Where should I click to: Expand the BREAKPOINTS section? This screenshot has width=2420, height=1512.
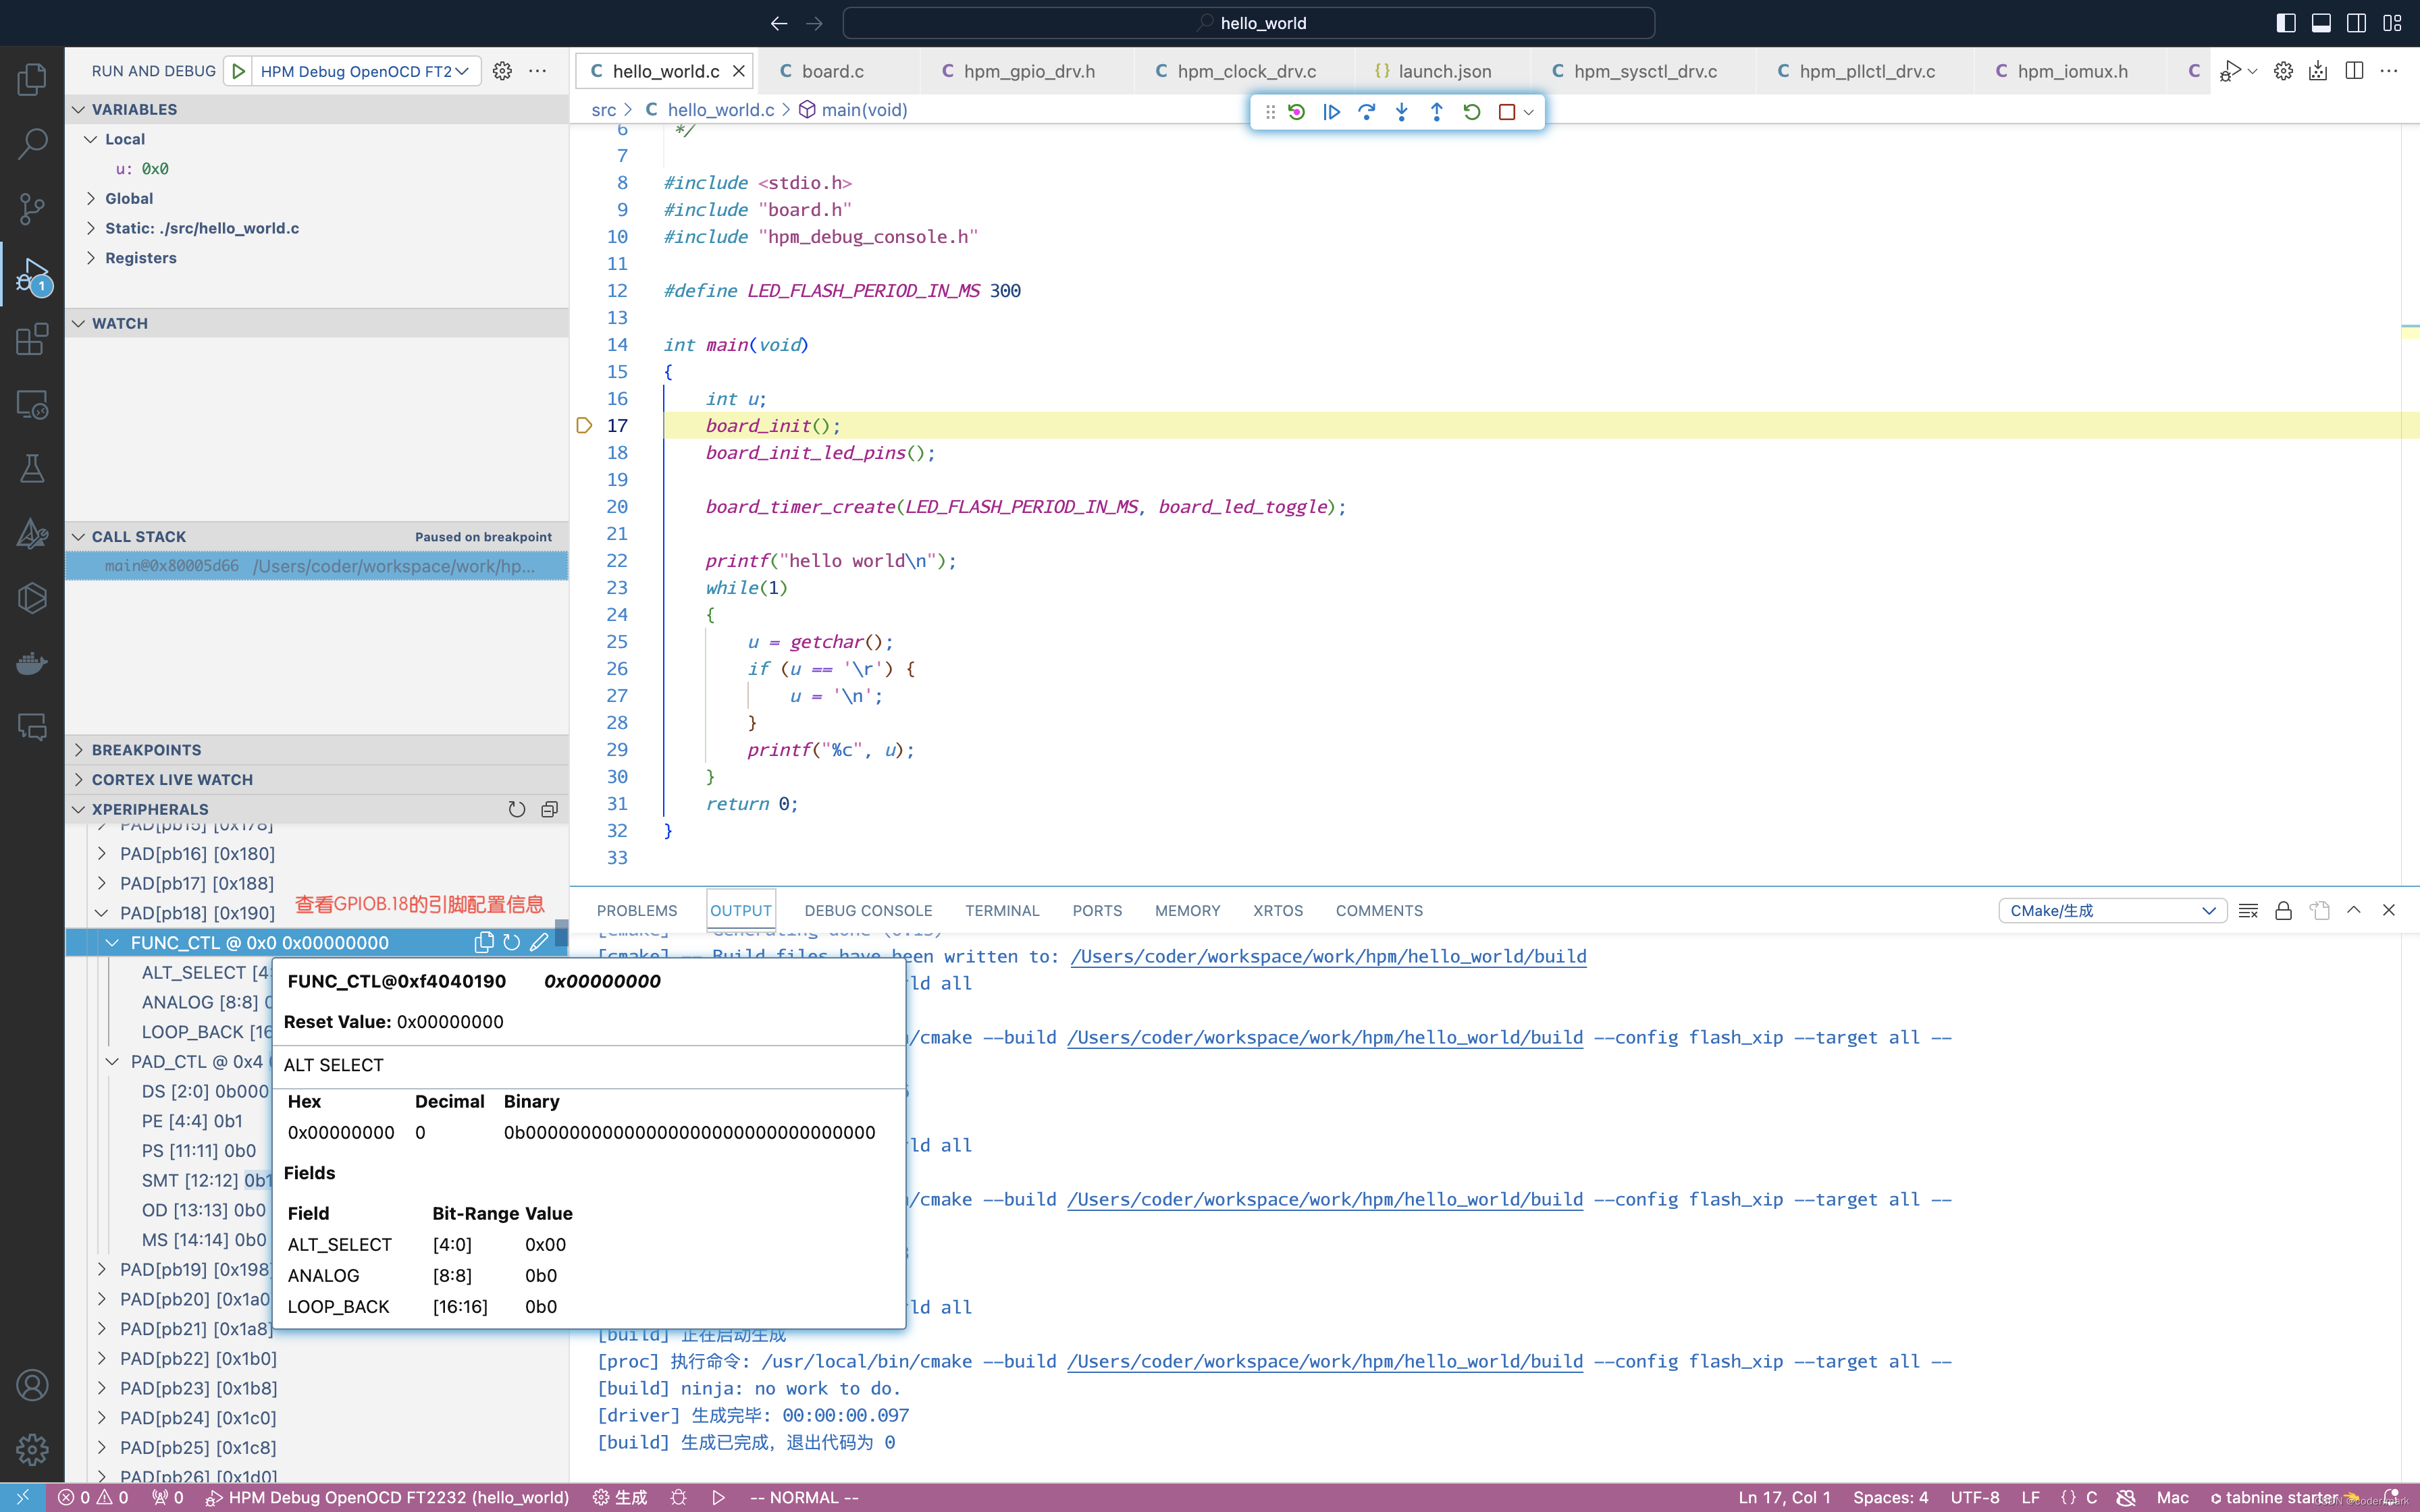(146, 750)
